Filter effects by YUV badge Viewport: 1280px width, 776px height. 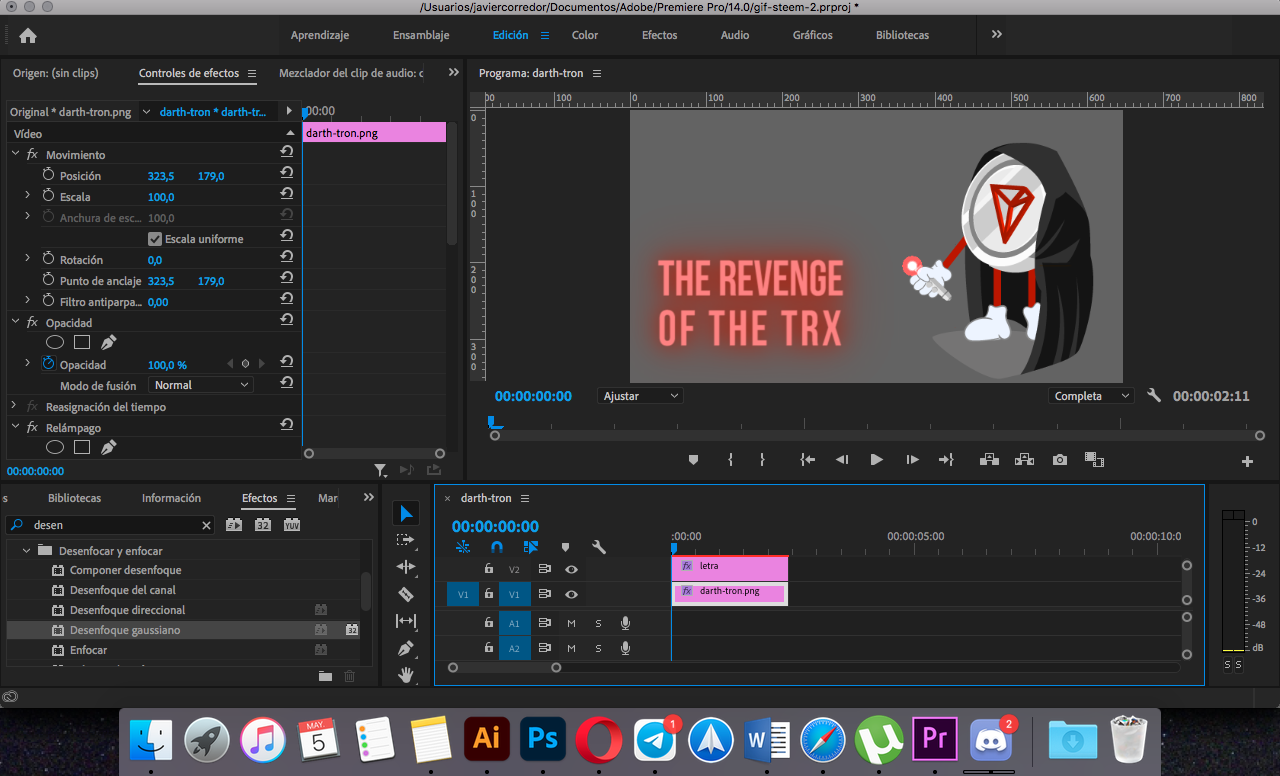click(292, 524)
